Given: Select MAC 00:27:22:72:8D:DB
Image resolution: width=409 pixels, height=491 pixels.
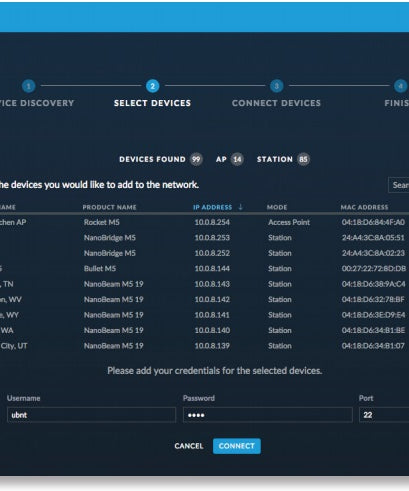Looking at the screenshot, I should click(374, 268).
